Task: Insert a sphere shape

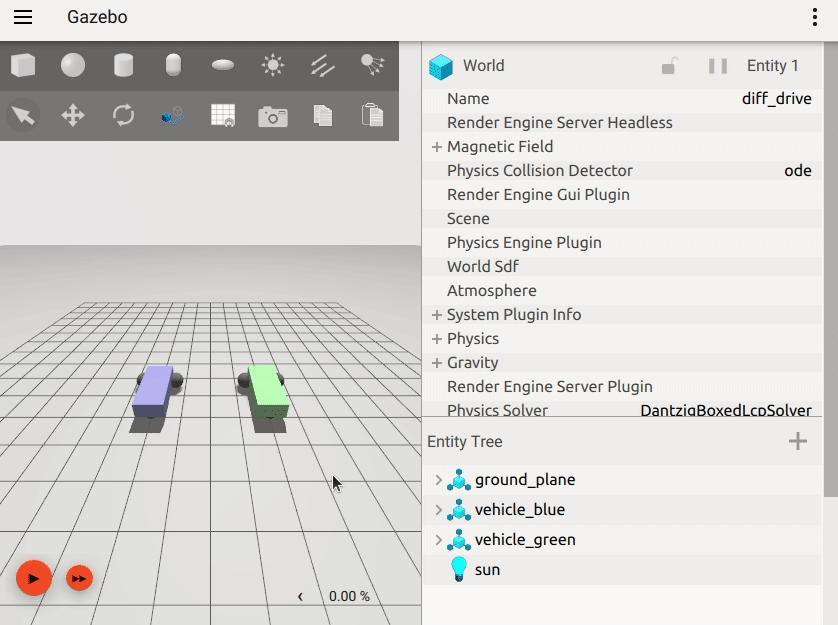Action: [73, 65]
